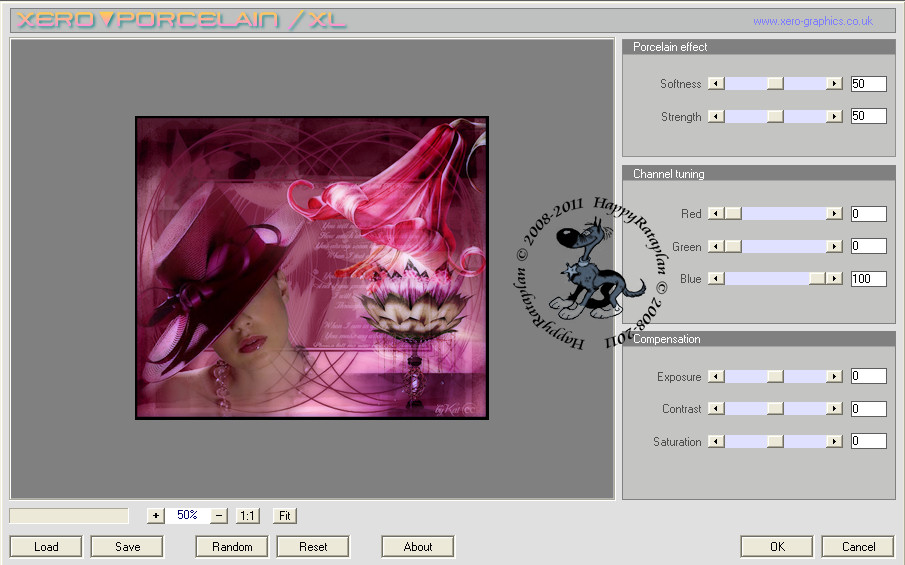The image size is (905, 565).
Task: Click the Red value field
Action: coord(869,214)
